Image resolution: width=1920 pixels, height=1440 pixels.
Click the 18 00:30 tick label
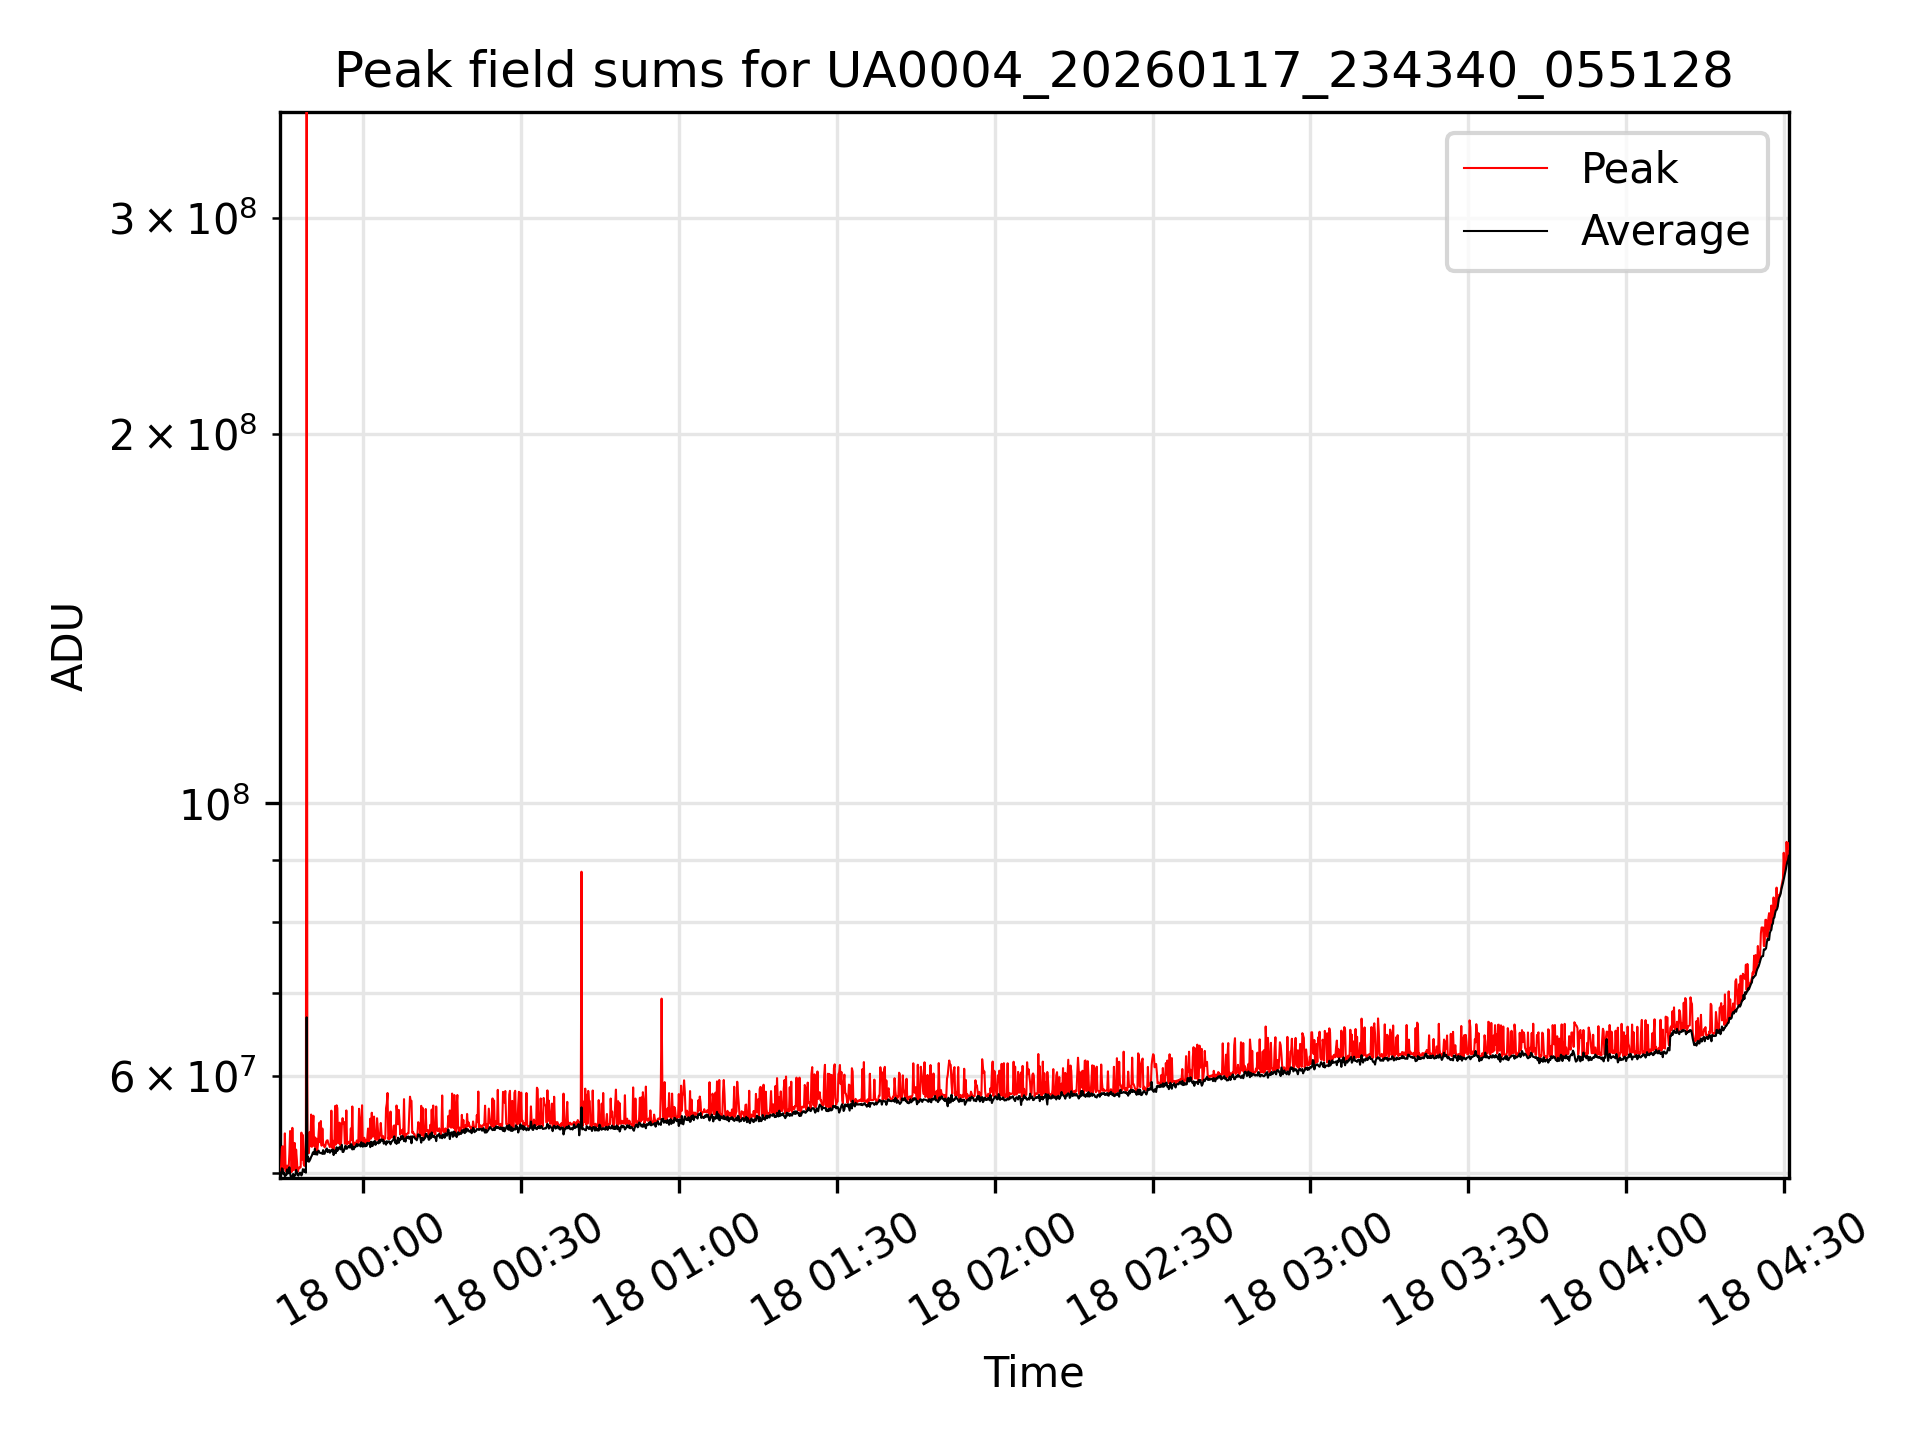pos(521,1269)
